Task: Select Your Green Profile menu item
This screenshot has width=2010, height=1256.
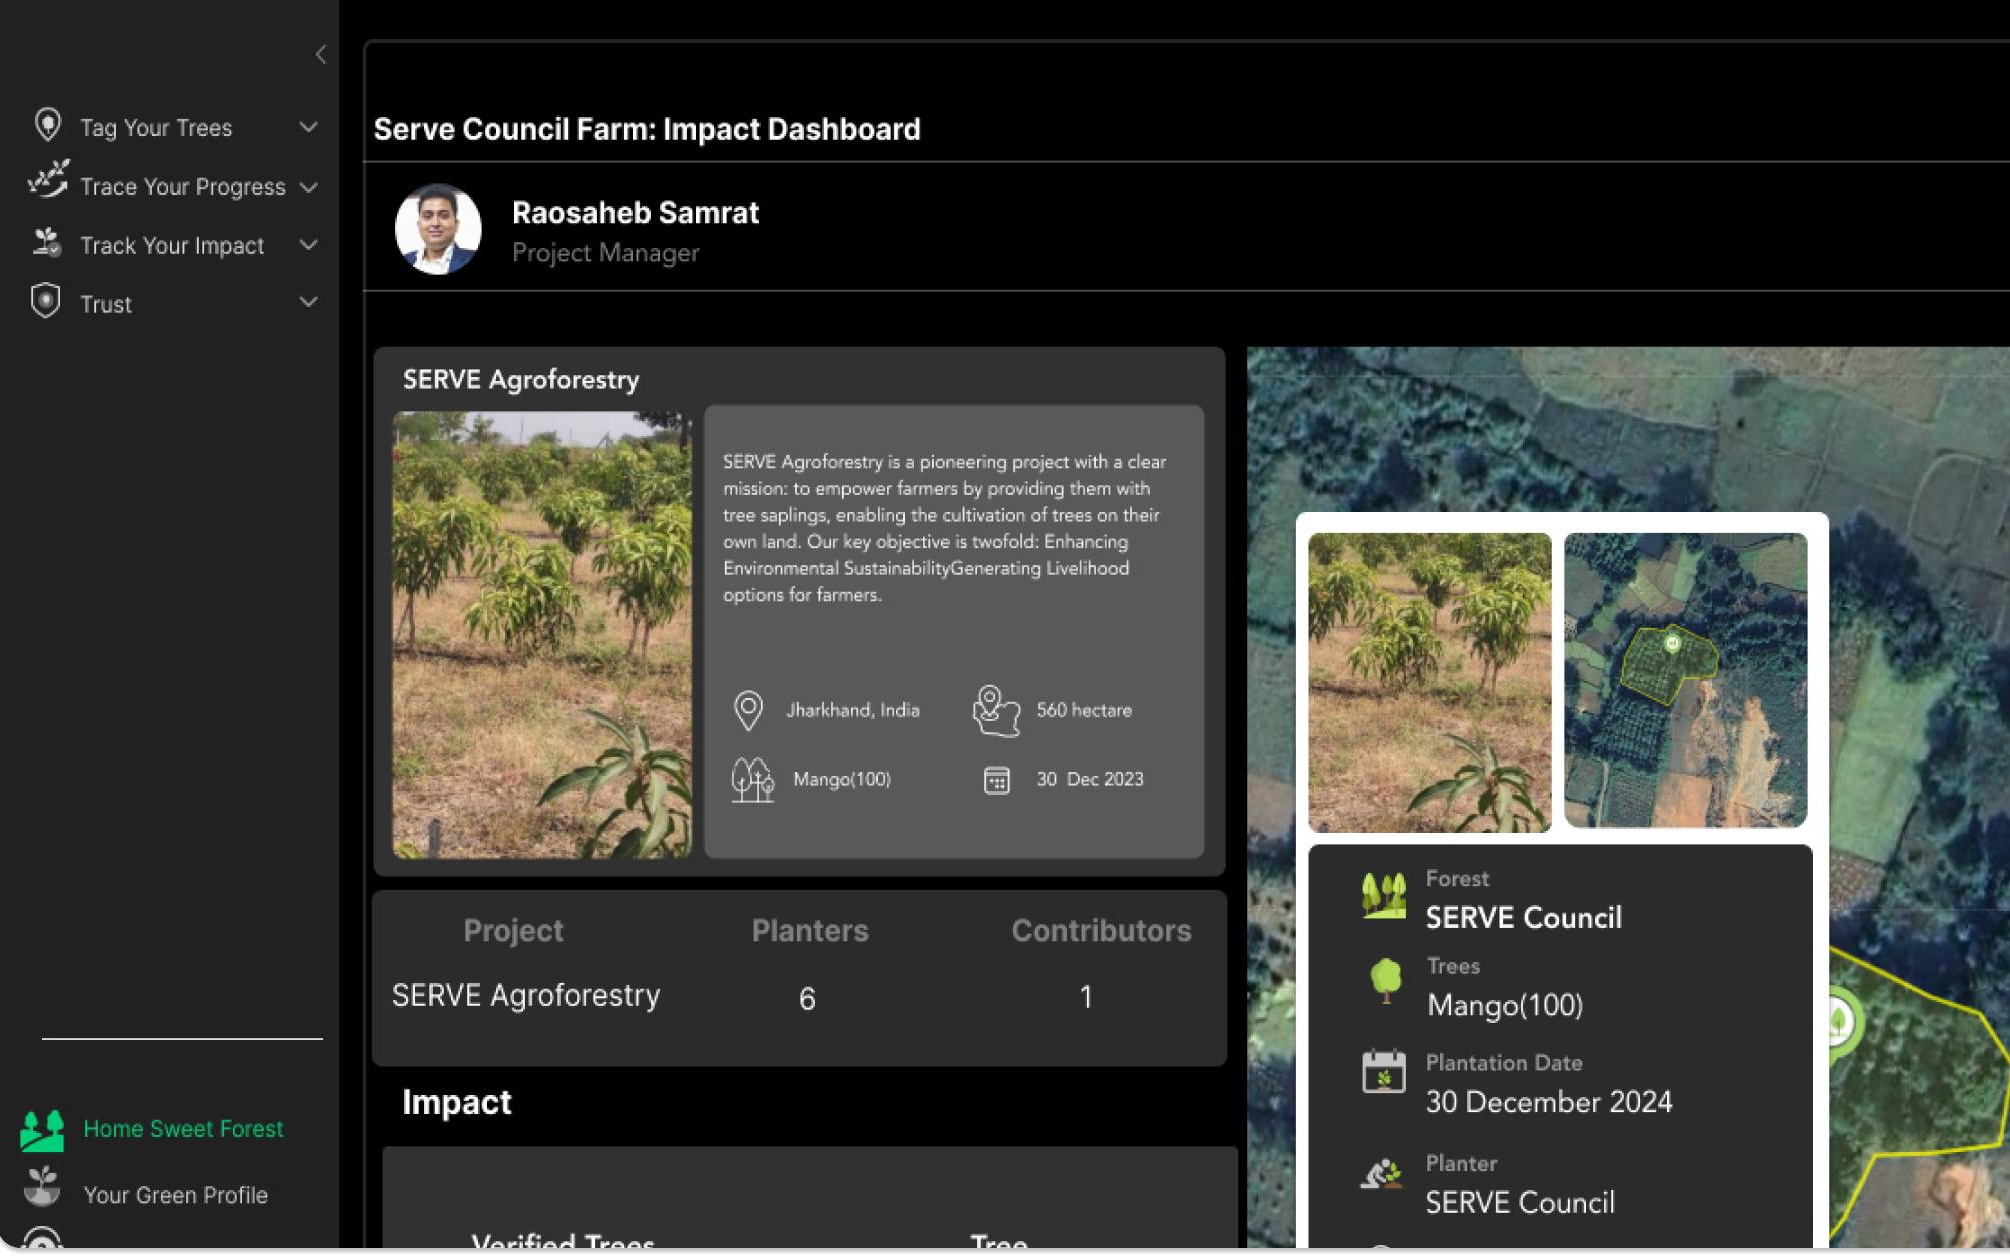Action: [x=172, y=1195]
